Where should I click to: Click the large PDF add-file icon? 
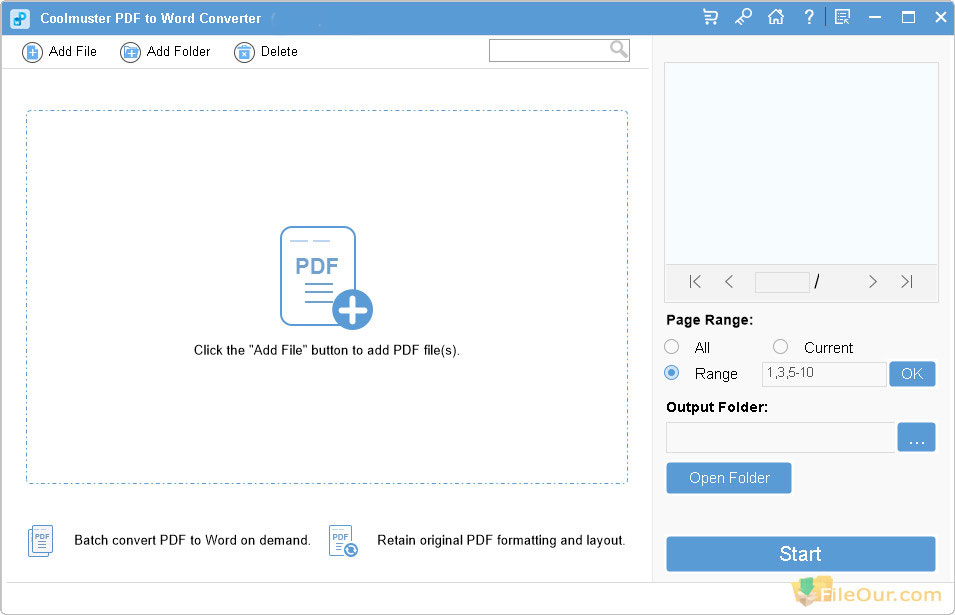pos(325,277)
